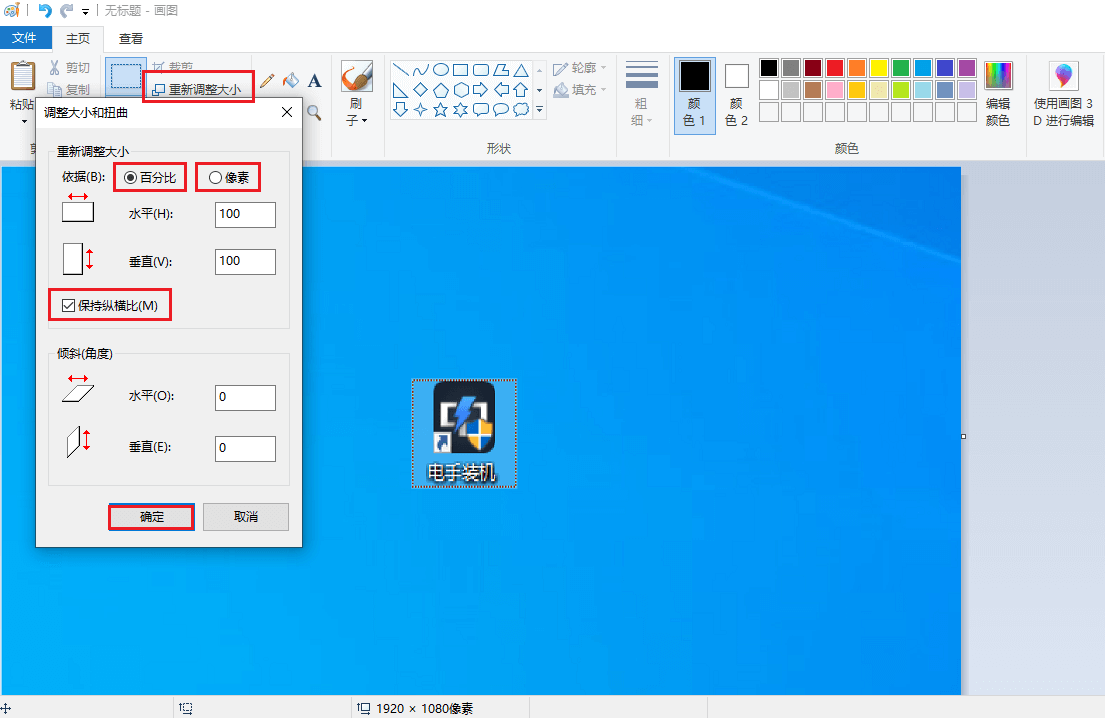The width and height of the screenshot is (1105, 718).
Task: Open the 文件 (File) menu
Action: tap(25, 39)
